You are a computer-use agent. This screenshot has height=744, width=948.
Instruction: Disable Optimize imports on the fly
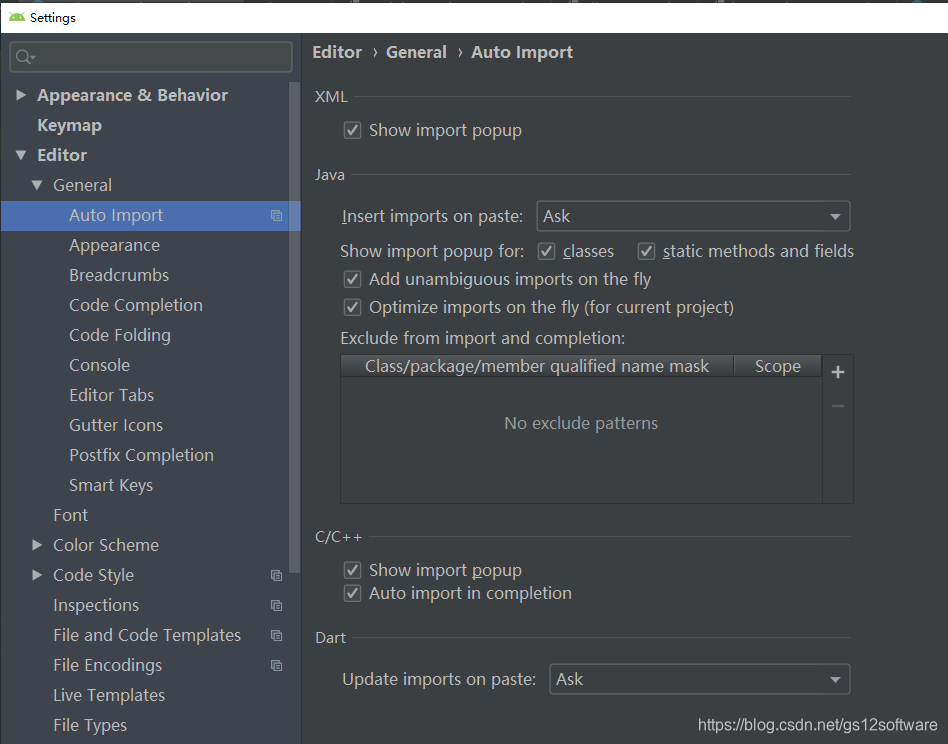click(x=352, y=307)
